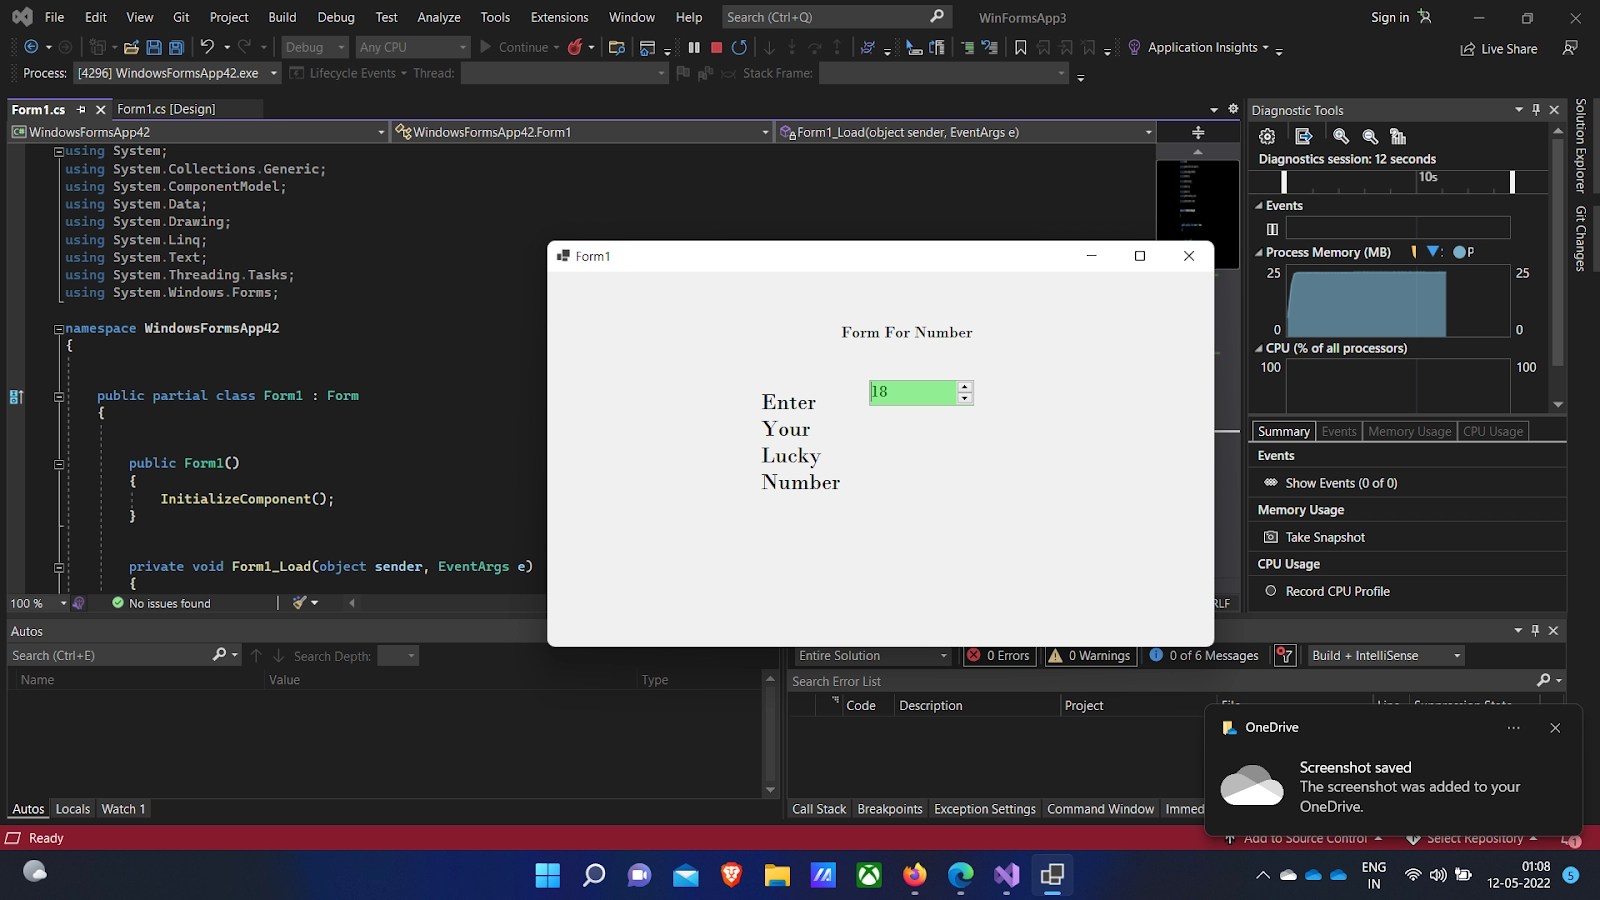Adjust the 100% editor zoom control
The width and height of the screenshot is (1600, 900).
click(x=37, y=603)
